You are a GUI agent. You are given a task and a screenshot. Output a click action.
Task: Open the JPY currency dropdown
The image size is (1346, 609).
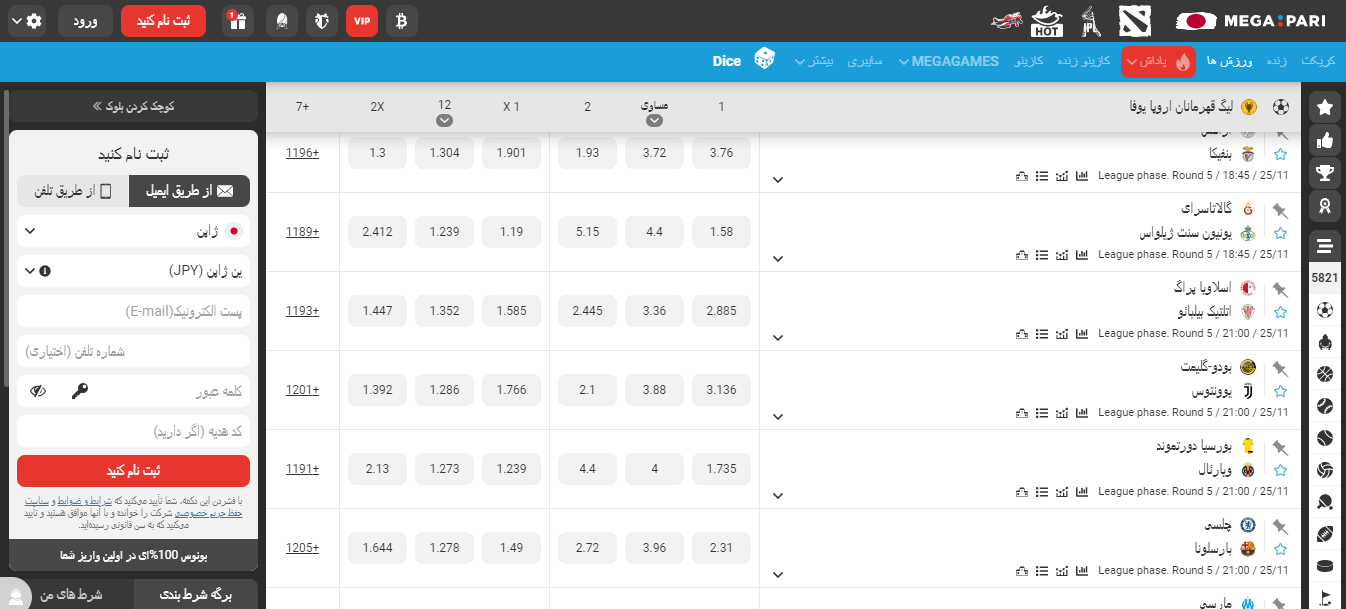pyautogui.click(x=133, y=271)
